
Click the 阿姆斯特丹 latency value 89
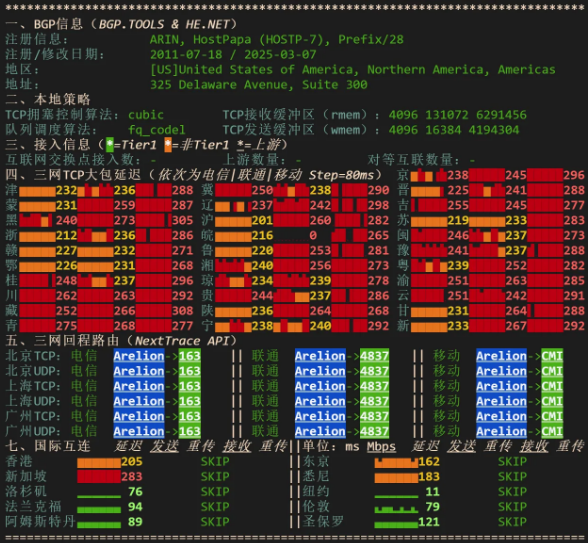click(x=135, y=521)
